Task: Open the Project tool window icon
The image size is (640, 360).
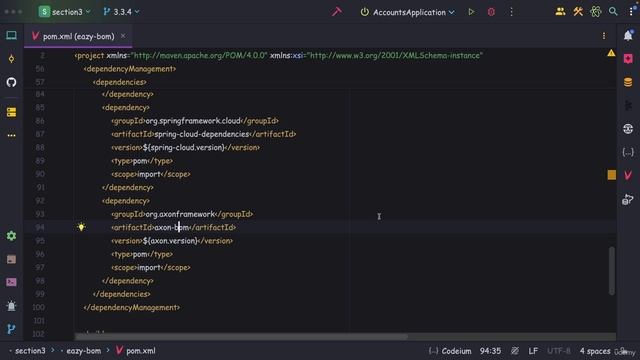Action: pos(11,36)
